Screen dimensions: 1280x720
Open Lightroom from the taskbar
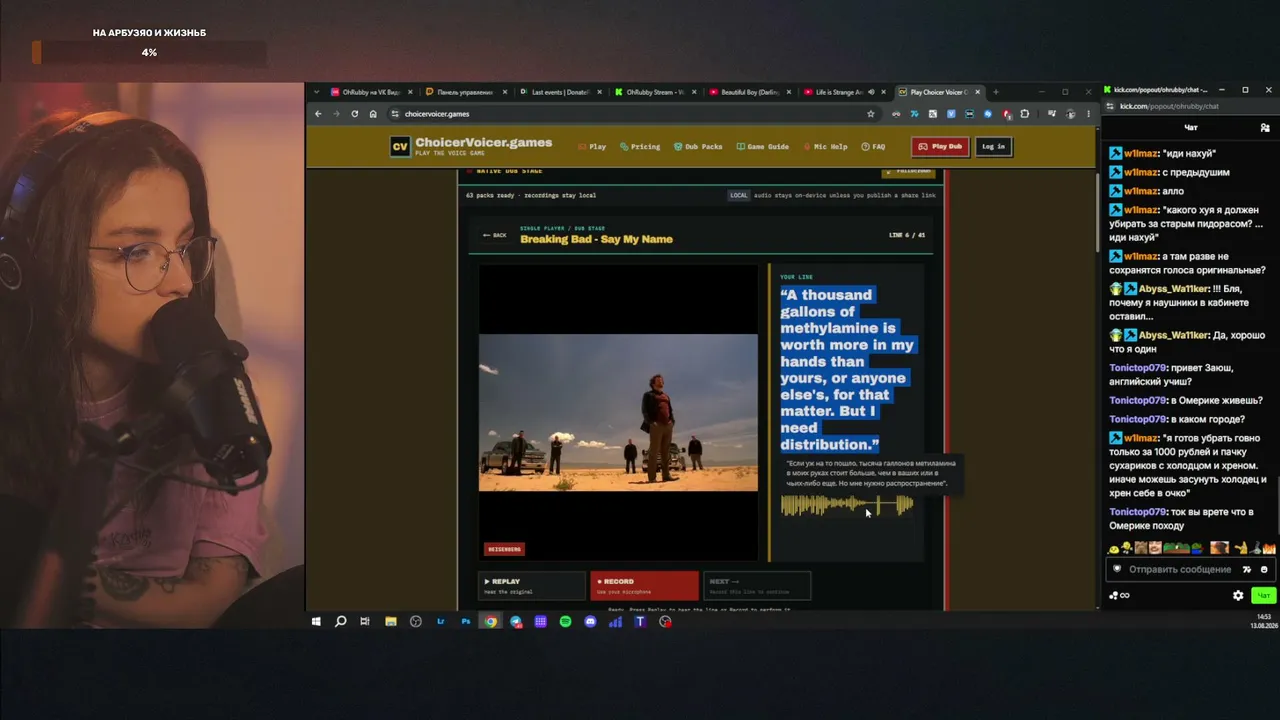pyautogui.click(x=440, y=621)
